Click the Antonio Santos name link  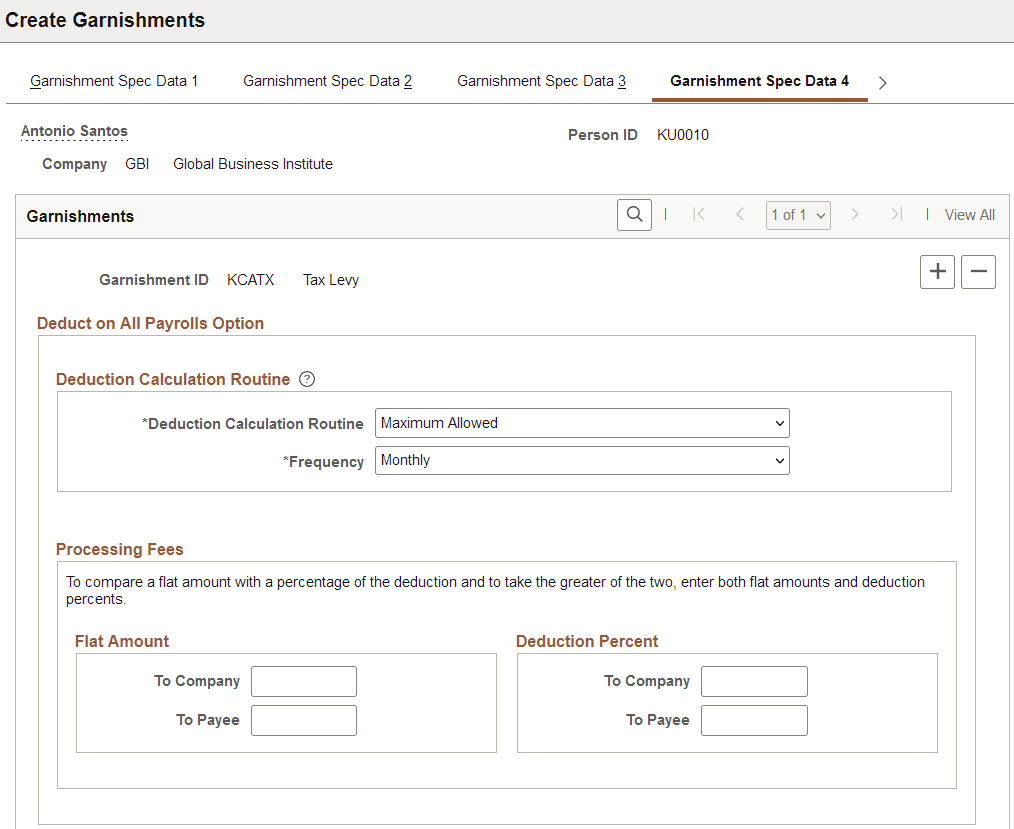[x=73, y=131]
